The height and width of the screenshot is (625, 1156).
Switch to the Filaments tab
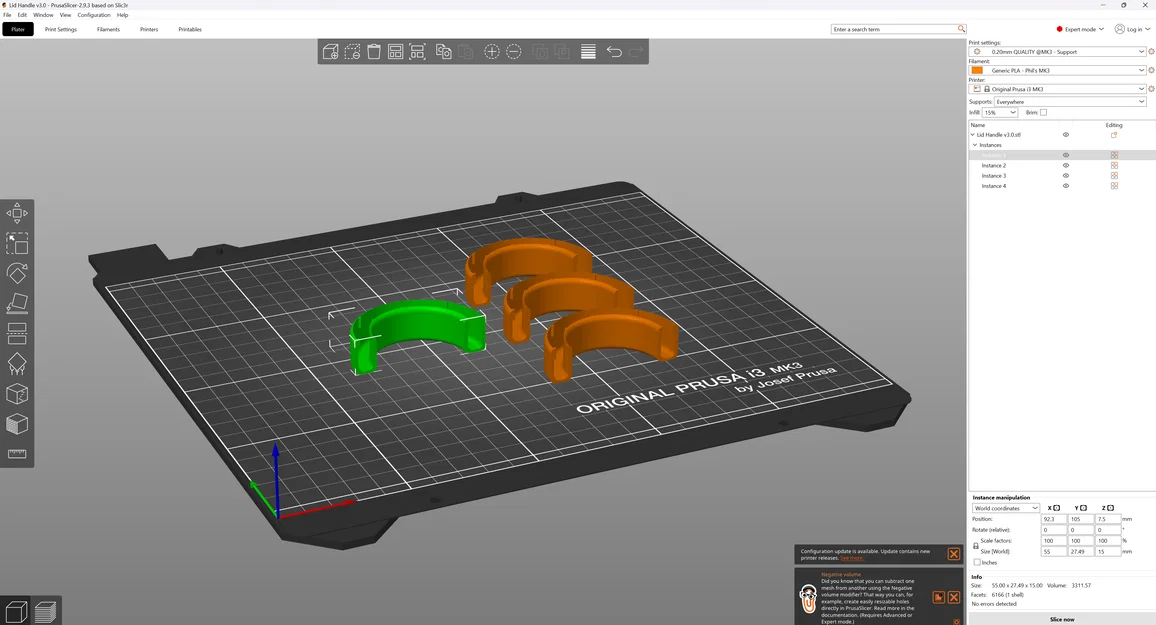click(108, 29)
